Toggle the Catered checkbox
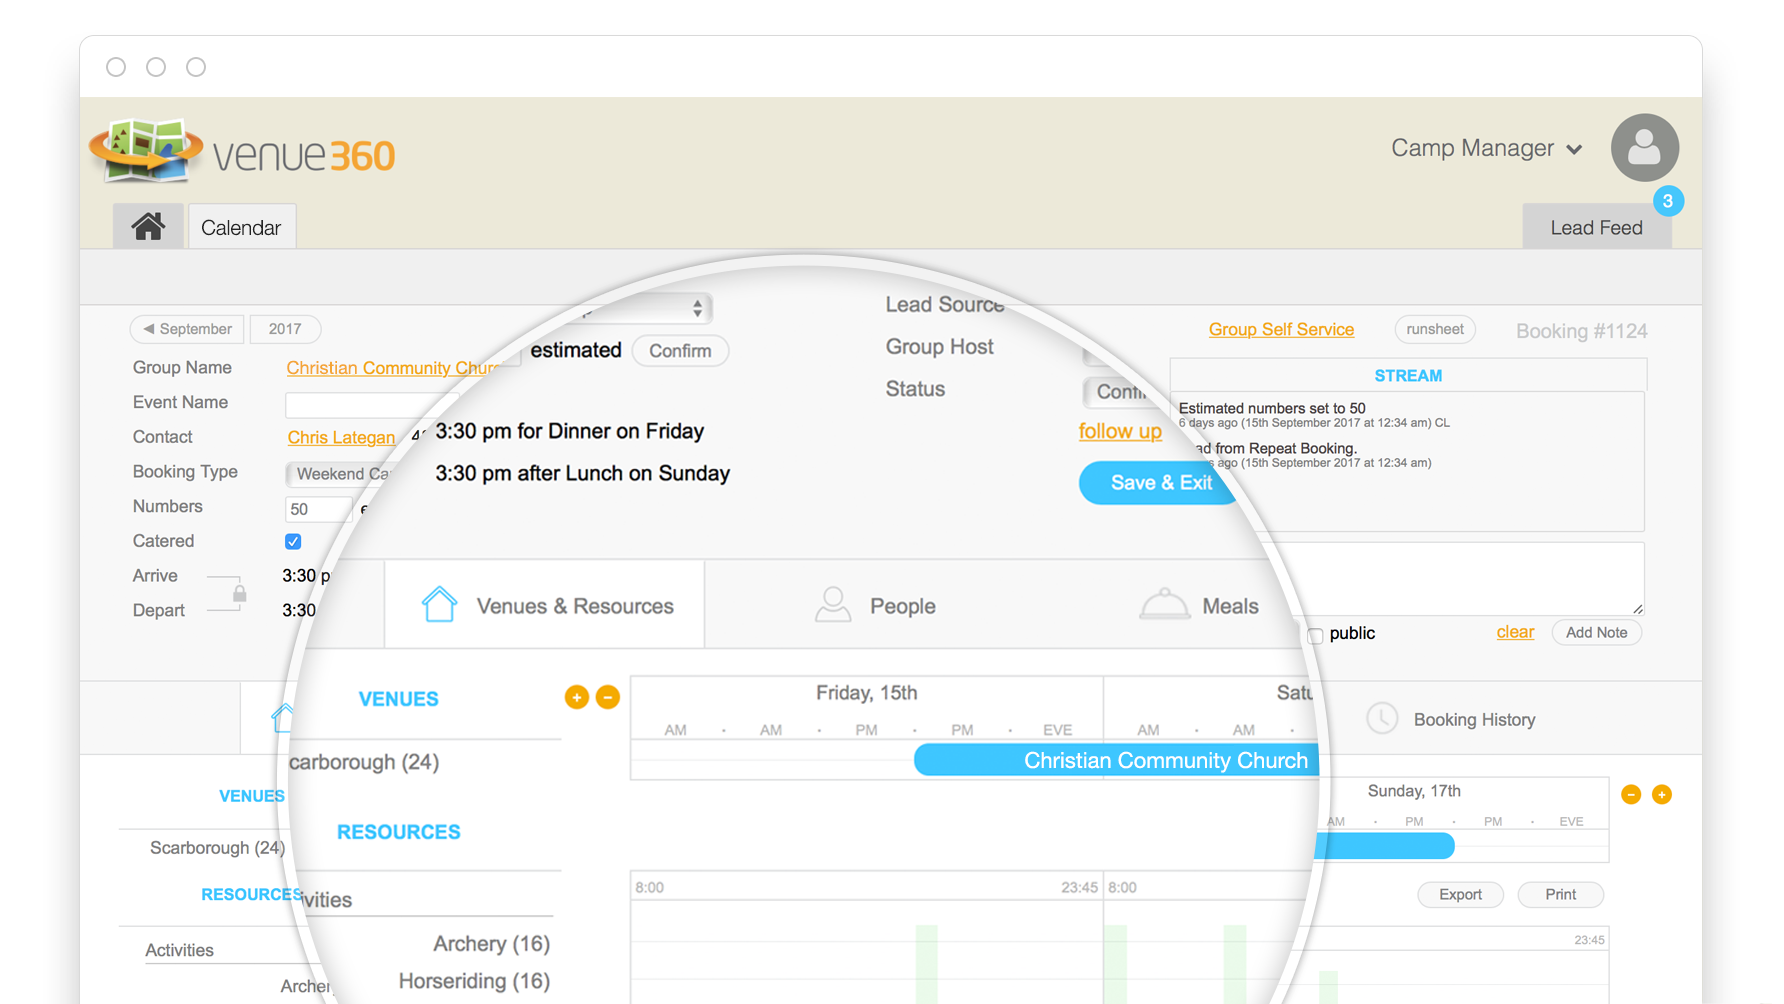The height and width of the screenshot is (1004, 1784). pos(293,541)
